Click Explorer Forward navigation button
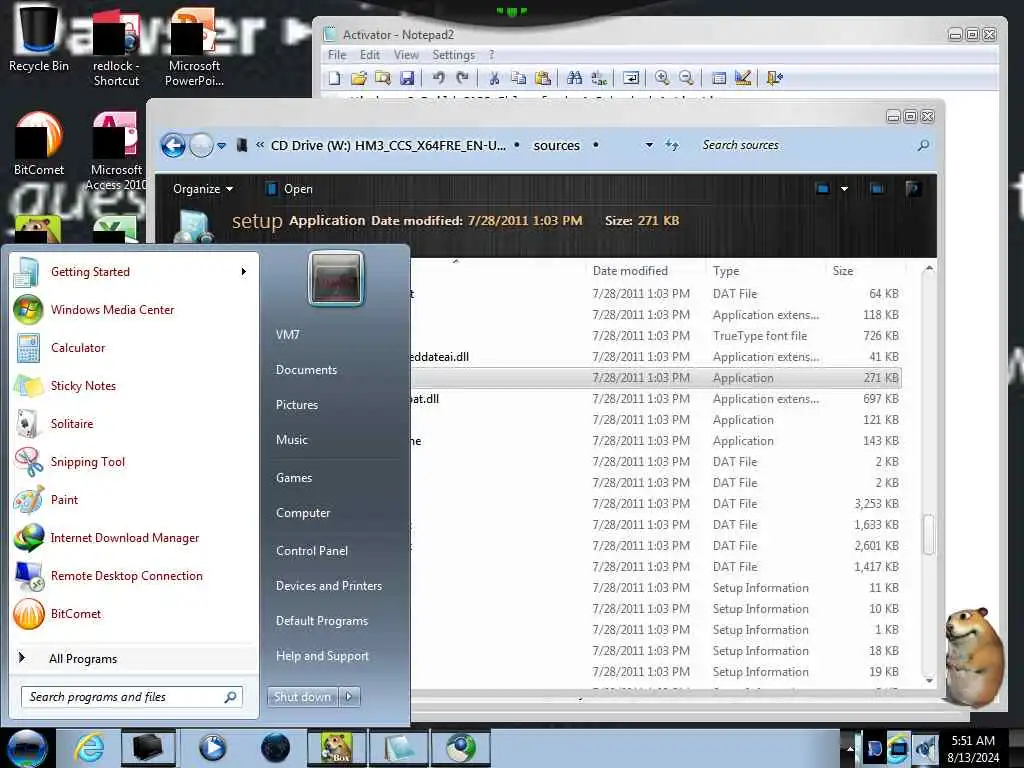 201,145
